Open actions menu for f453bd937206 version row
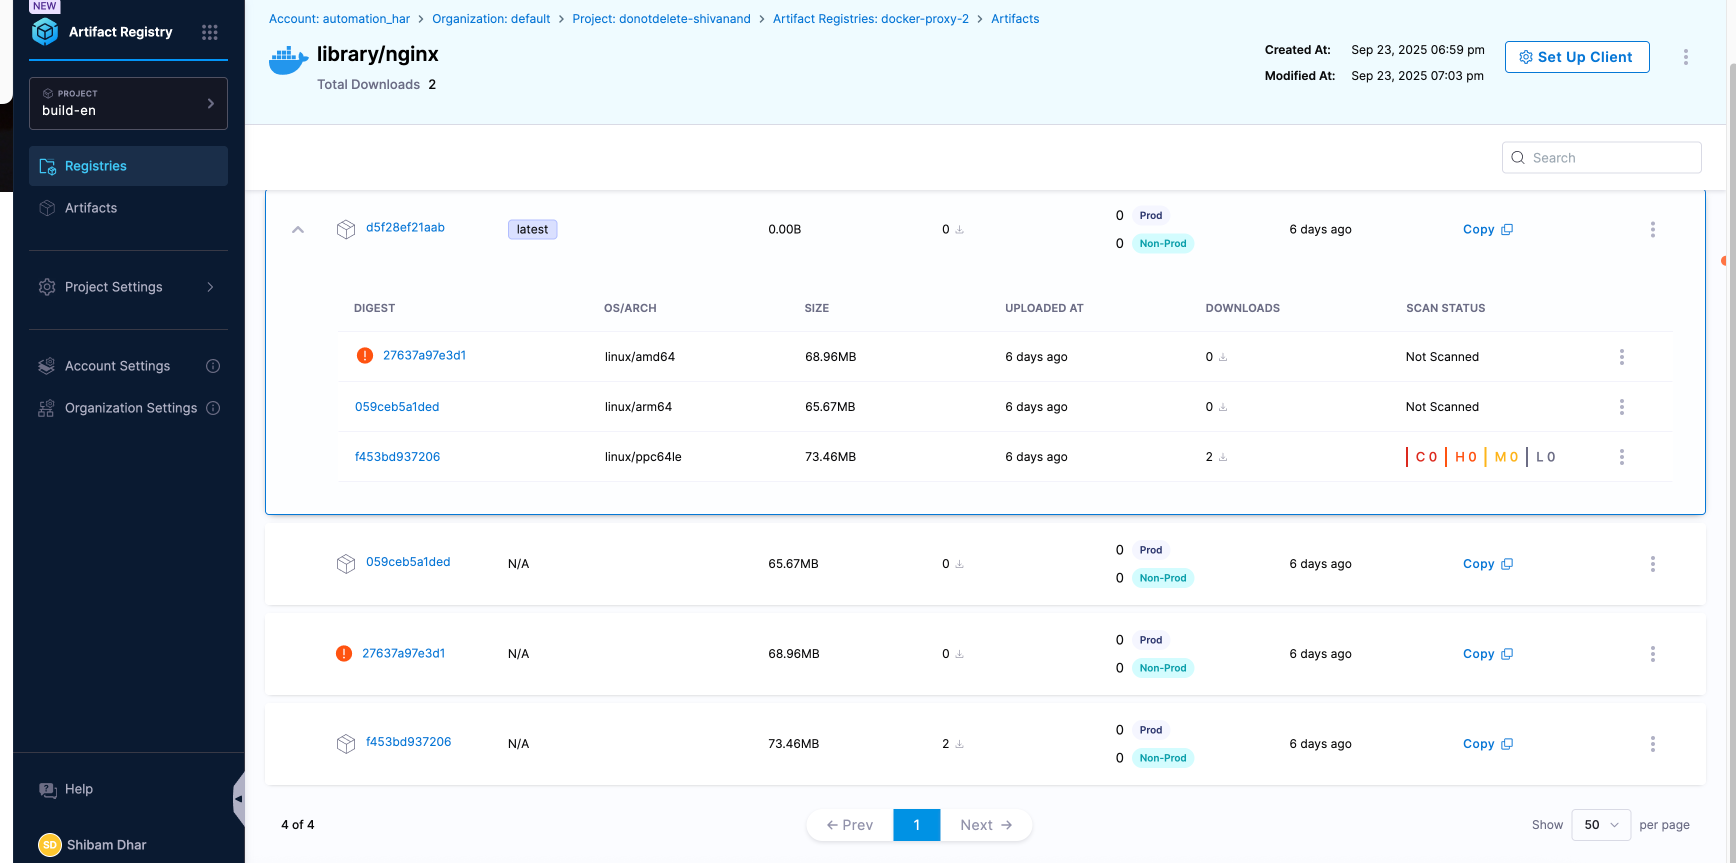The image size is (1736, 863). pyautogui.click(x=1652, y=744)
